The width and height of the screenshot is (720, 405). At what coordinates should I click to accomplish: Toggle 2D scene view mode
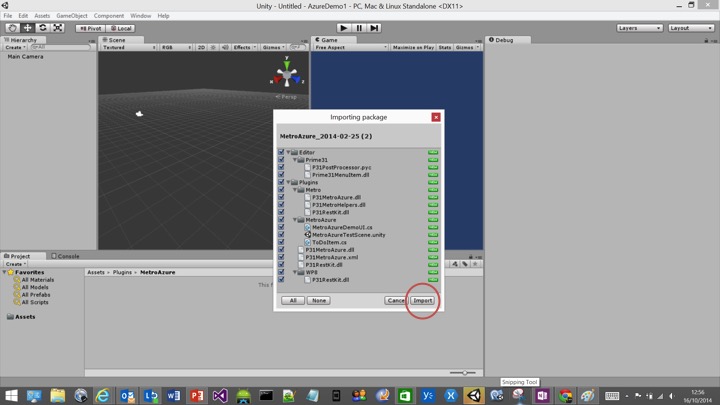pyautogui.click(x=201, y=47)
